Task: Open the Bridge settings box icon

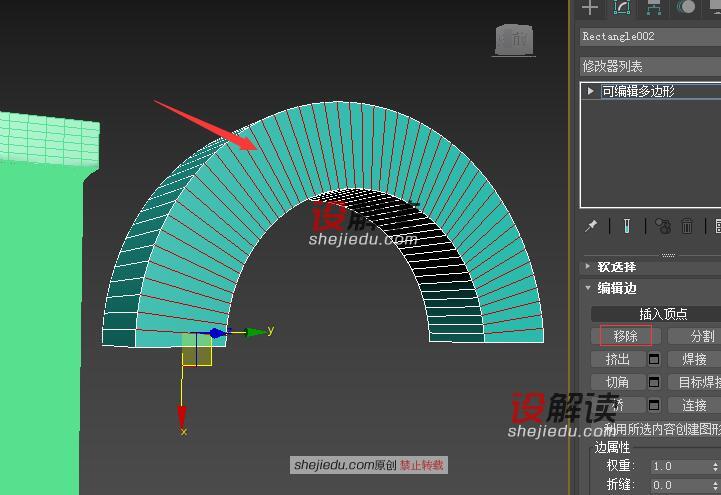Action: 655,405
